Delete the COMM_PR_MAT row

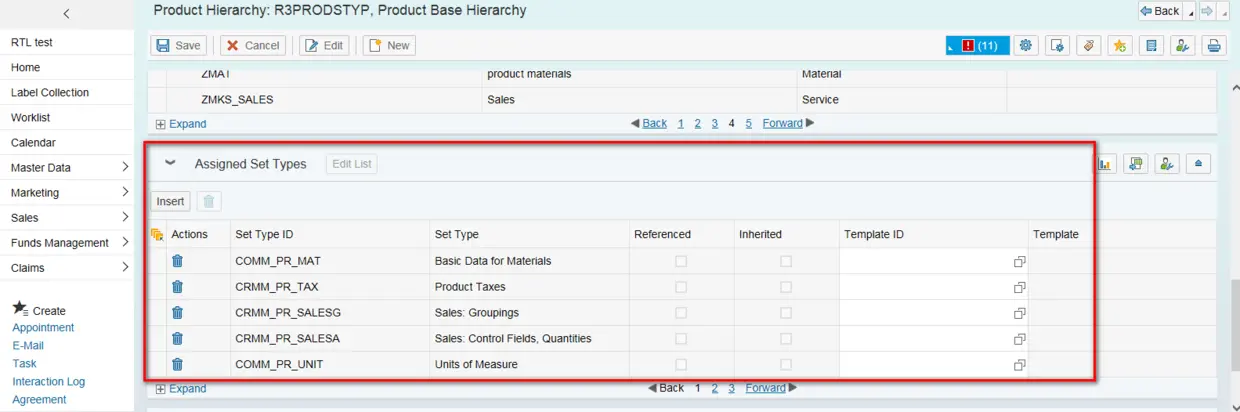click(x=177, y=261)
